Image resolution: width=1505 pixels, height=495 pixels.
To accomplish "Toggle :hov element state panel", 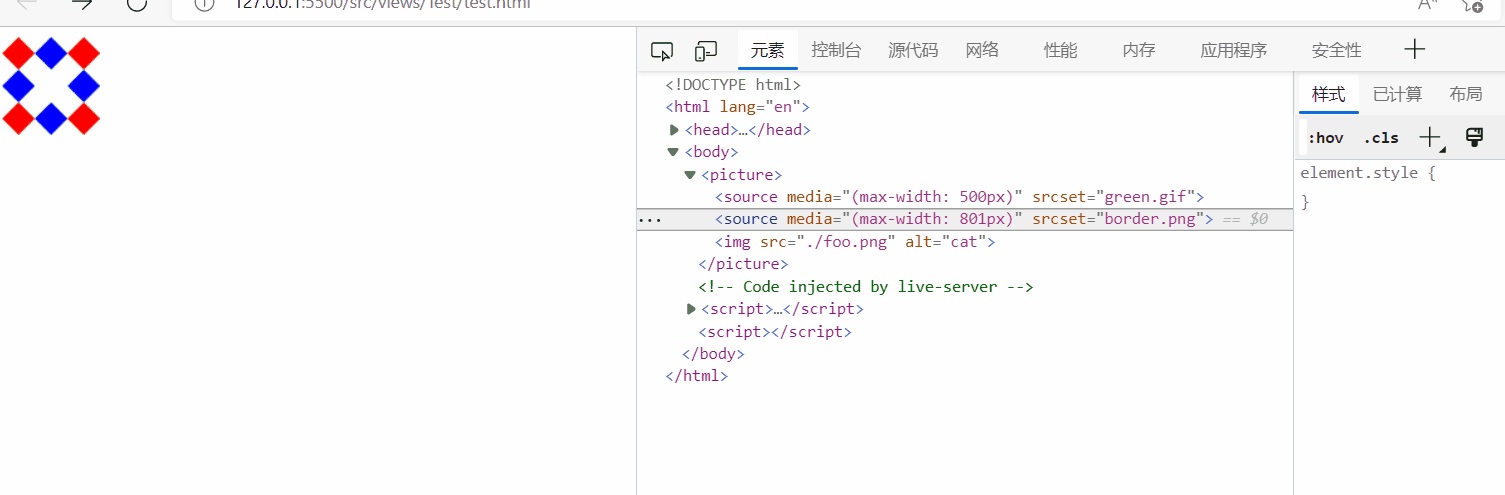I will [x=1325, y=138].
